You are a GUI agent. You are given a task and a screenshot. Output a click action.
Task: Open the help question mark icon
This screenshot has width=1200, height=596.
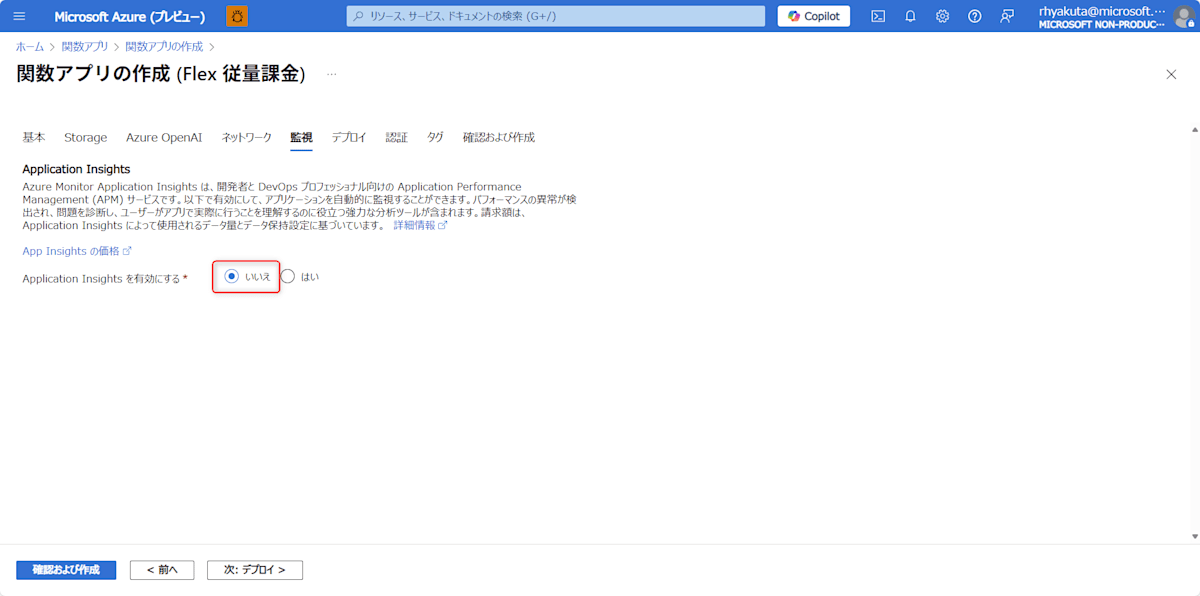pyautogui.click(x=975, y=16)
